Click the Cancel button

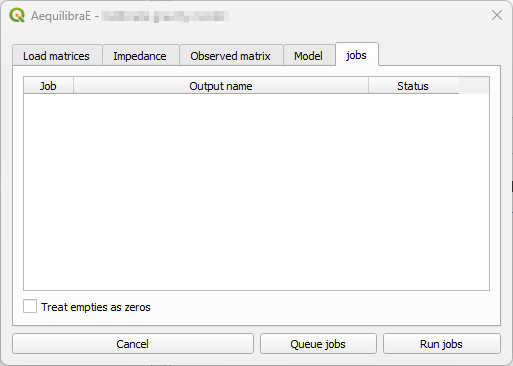coord(133,344)
